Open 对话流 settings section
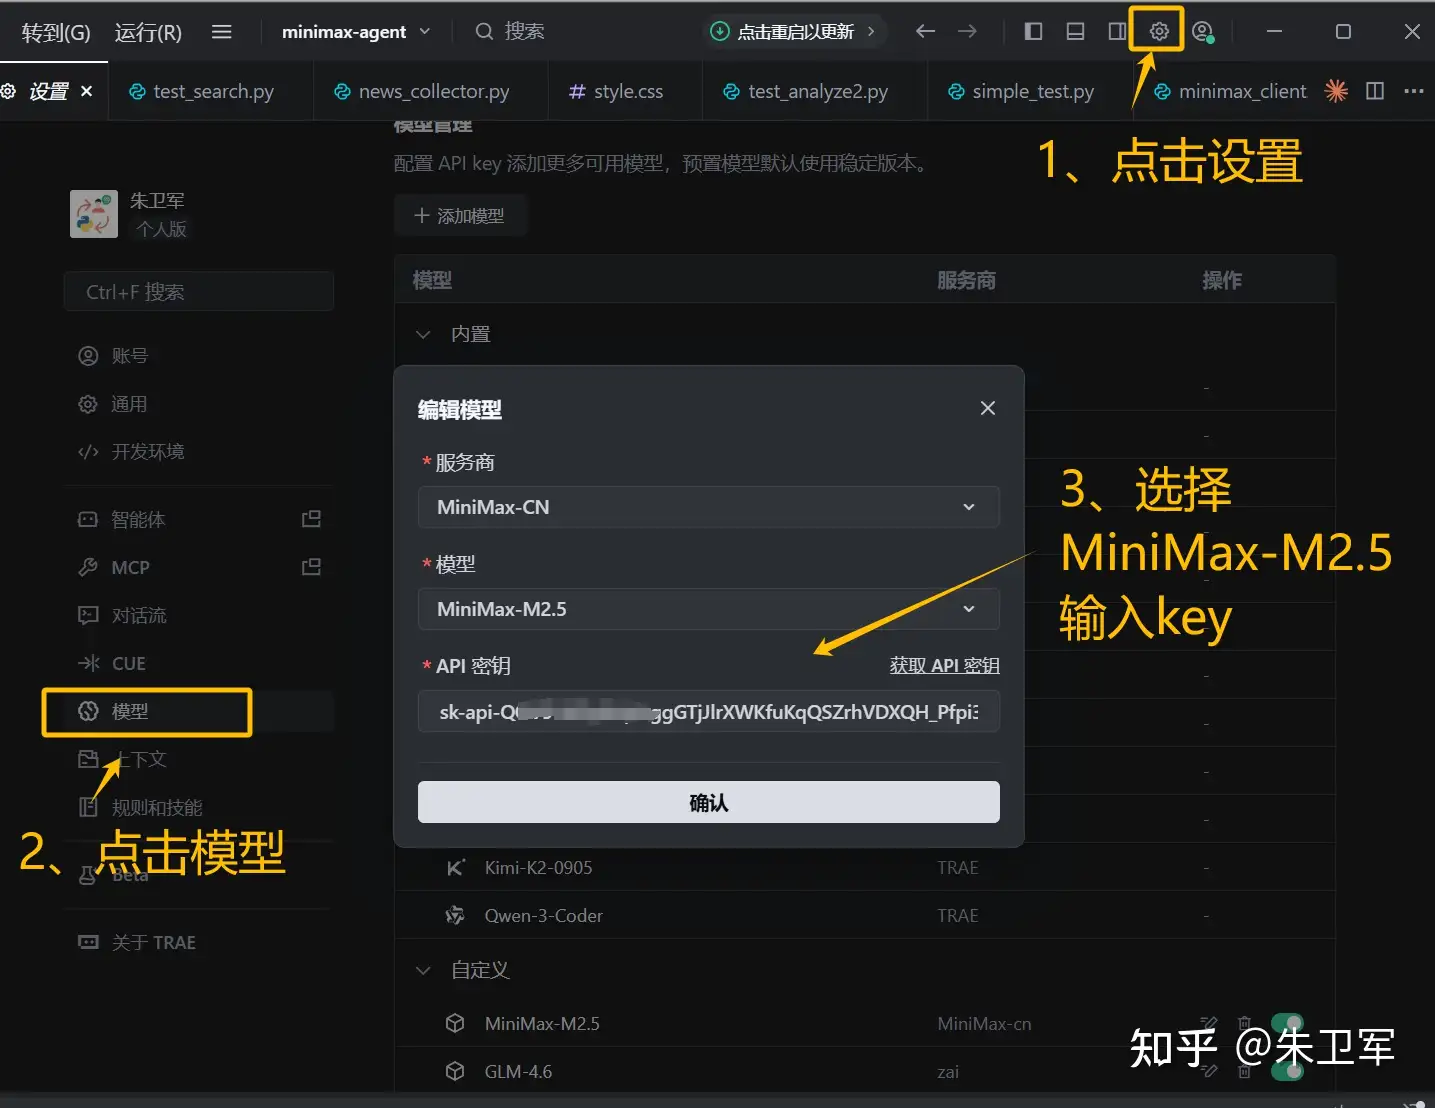1435x1108 pixels. [x=198, y=615]
